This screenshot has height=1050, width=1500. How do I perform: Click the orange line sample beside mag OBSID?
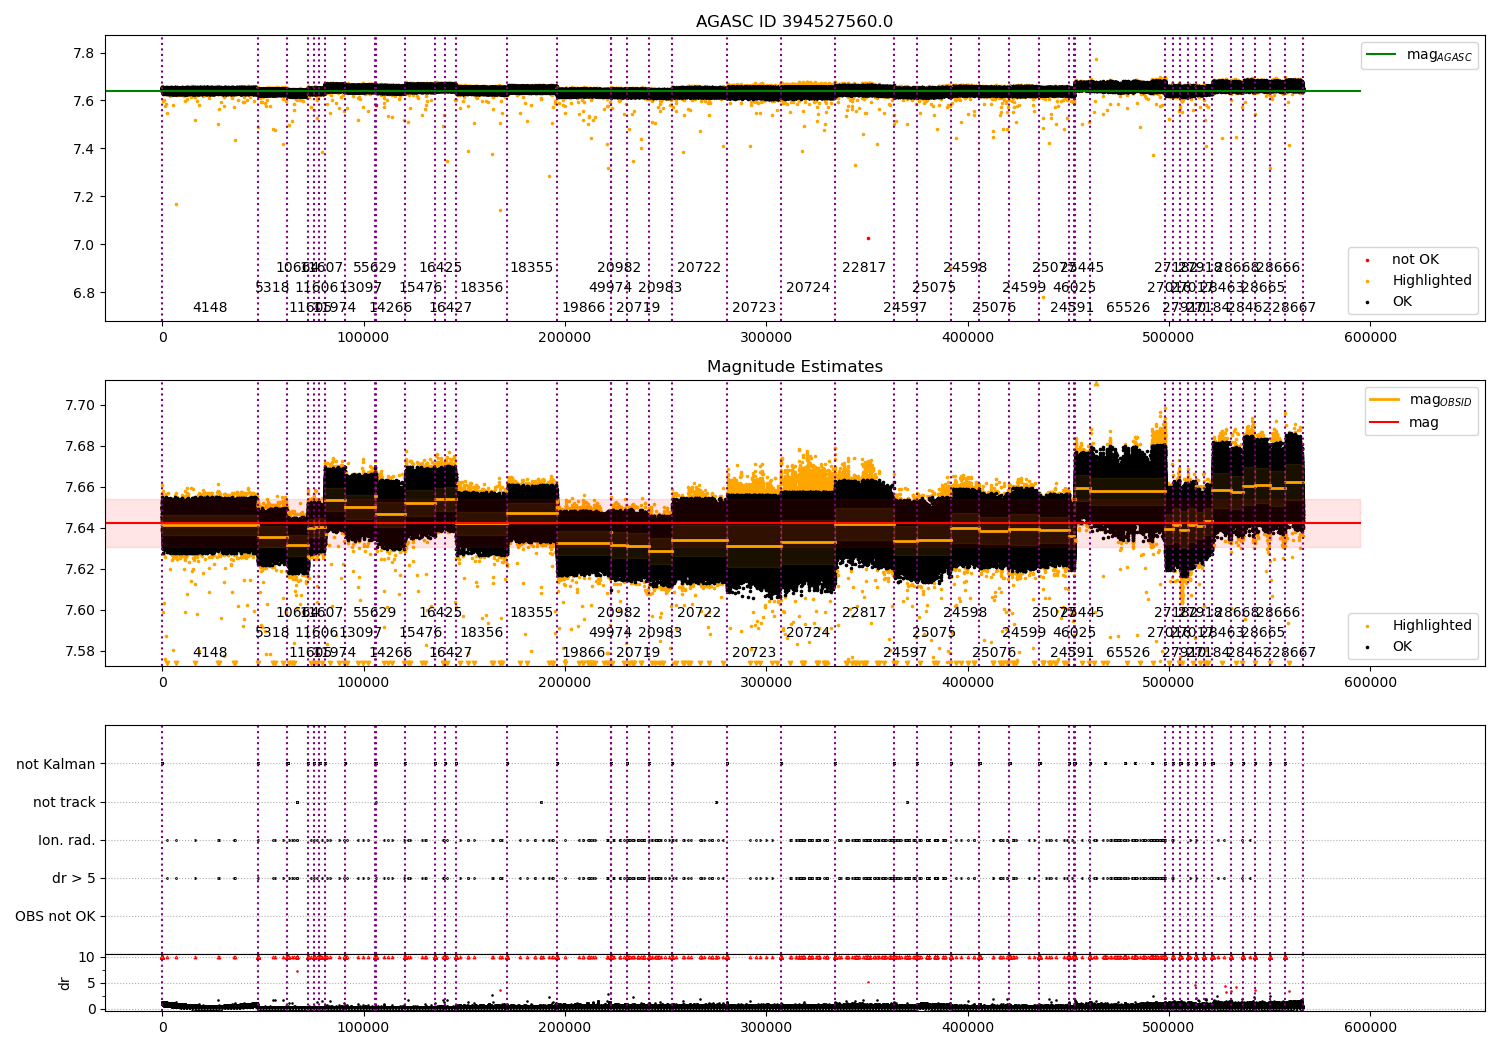point(1385,400)
